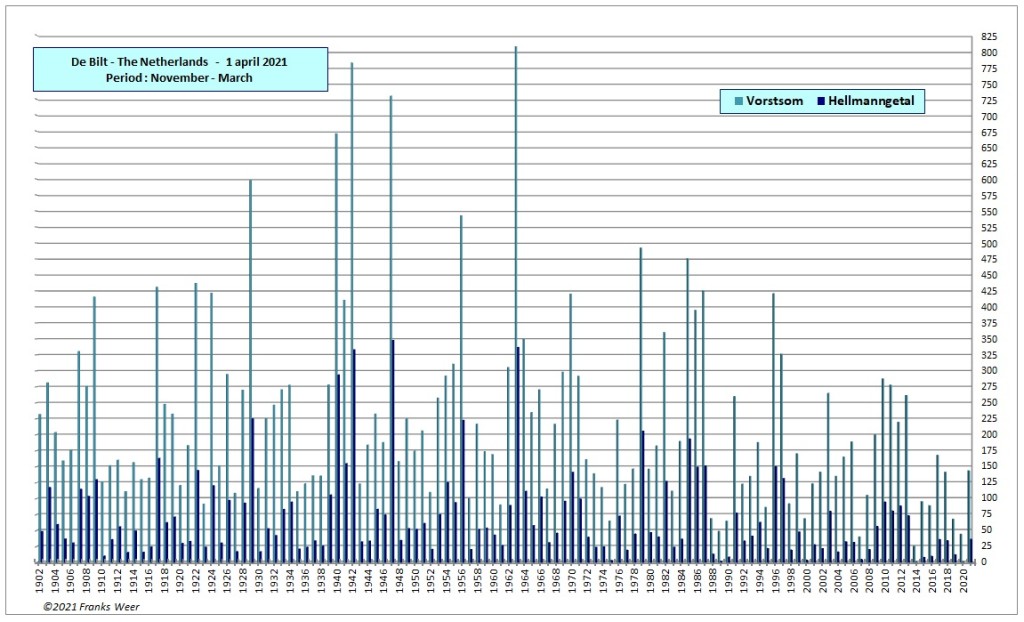The height and width of the screenshot is (622, 1024).
Task: Click the 1947 Hellmanngetal dark bar near 350
Action: coord(393,450)
